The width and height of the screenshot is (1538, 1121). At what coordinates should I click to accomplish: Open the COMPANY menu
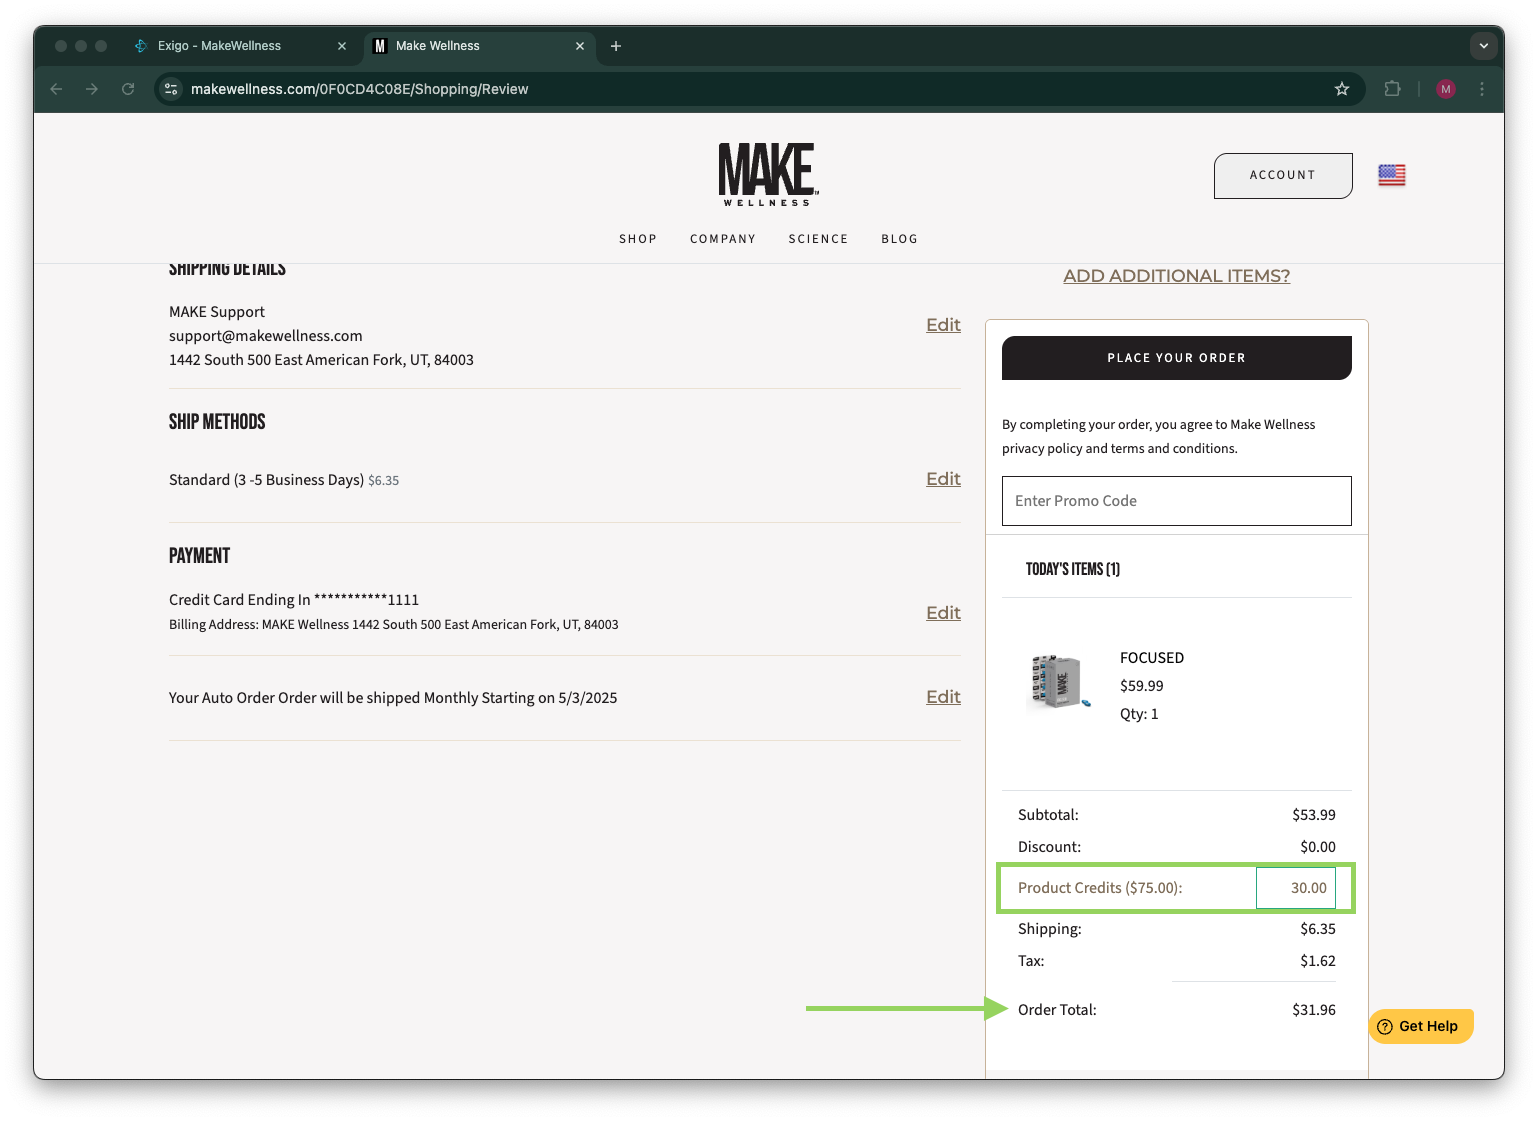point(723,239)
